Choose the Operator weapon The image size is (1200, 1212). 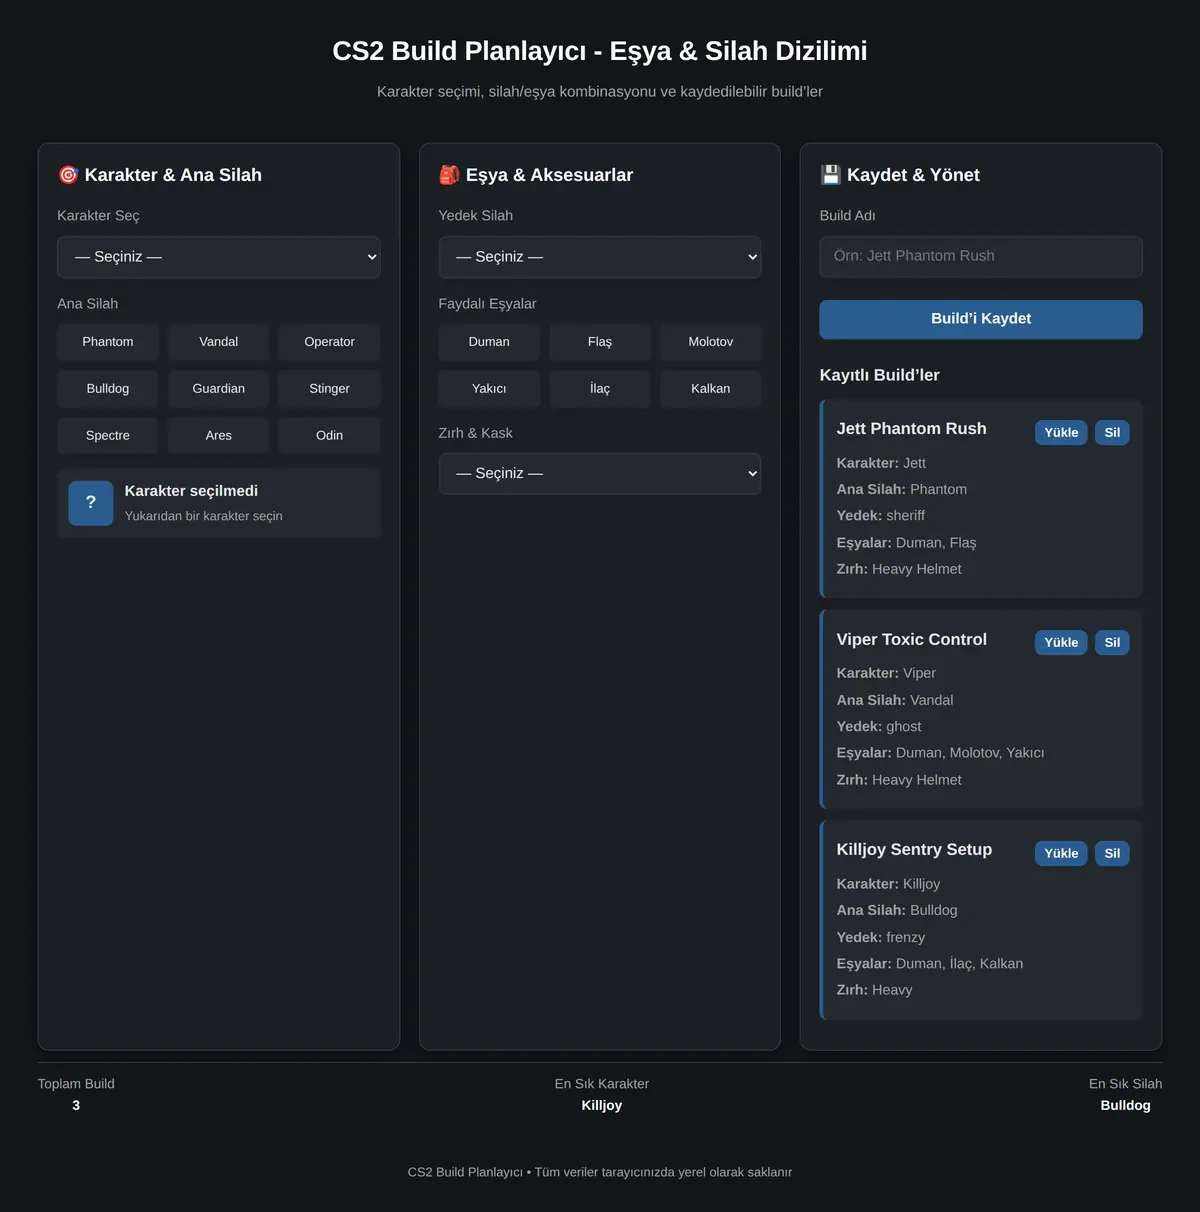coord(329,342)
